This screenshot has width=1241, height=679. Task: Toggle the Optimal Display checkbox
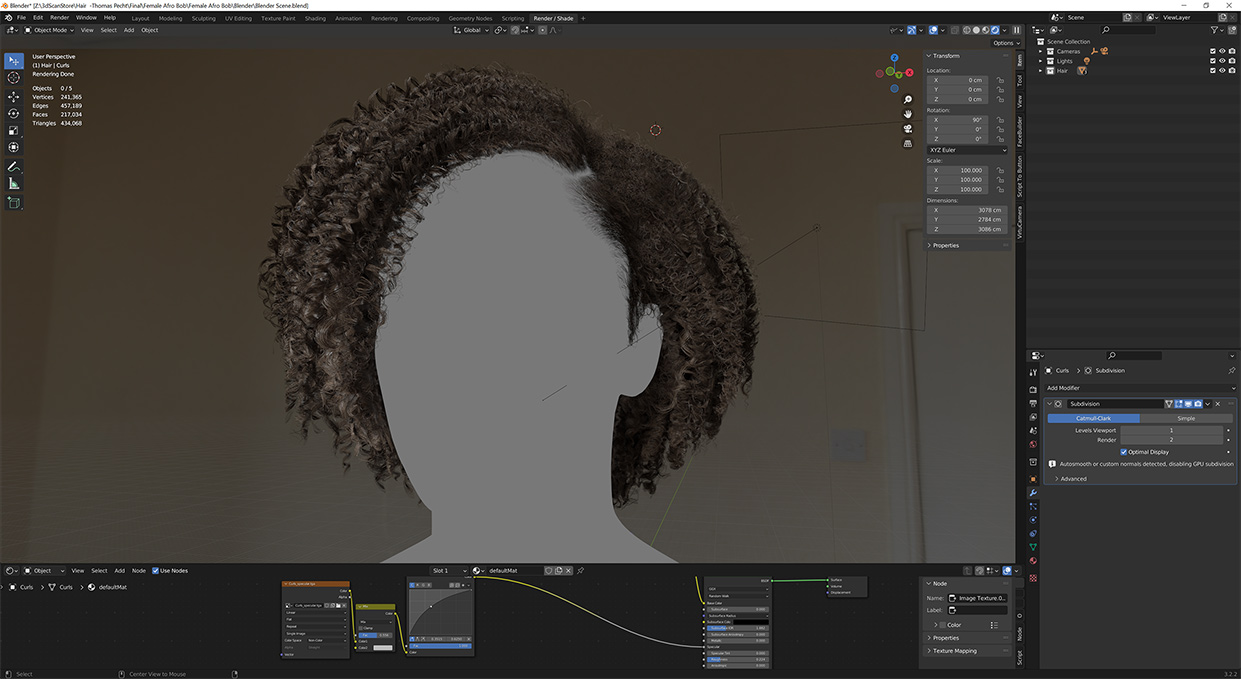point(1124,452)
